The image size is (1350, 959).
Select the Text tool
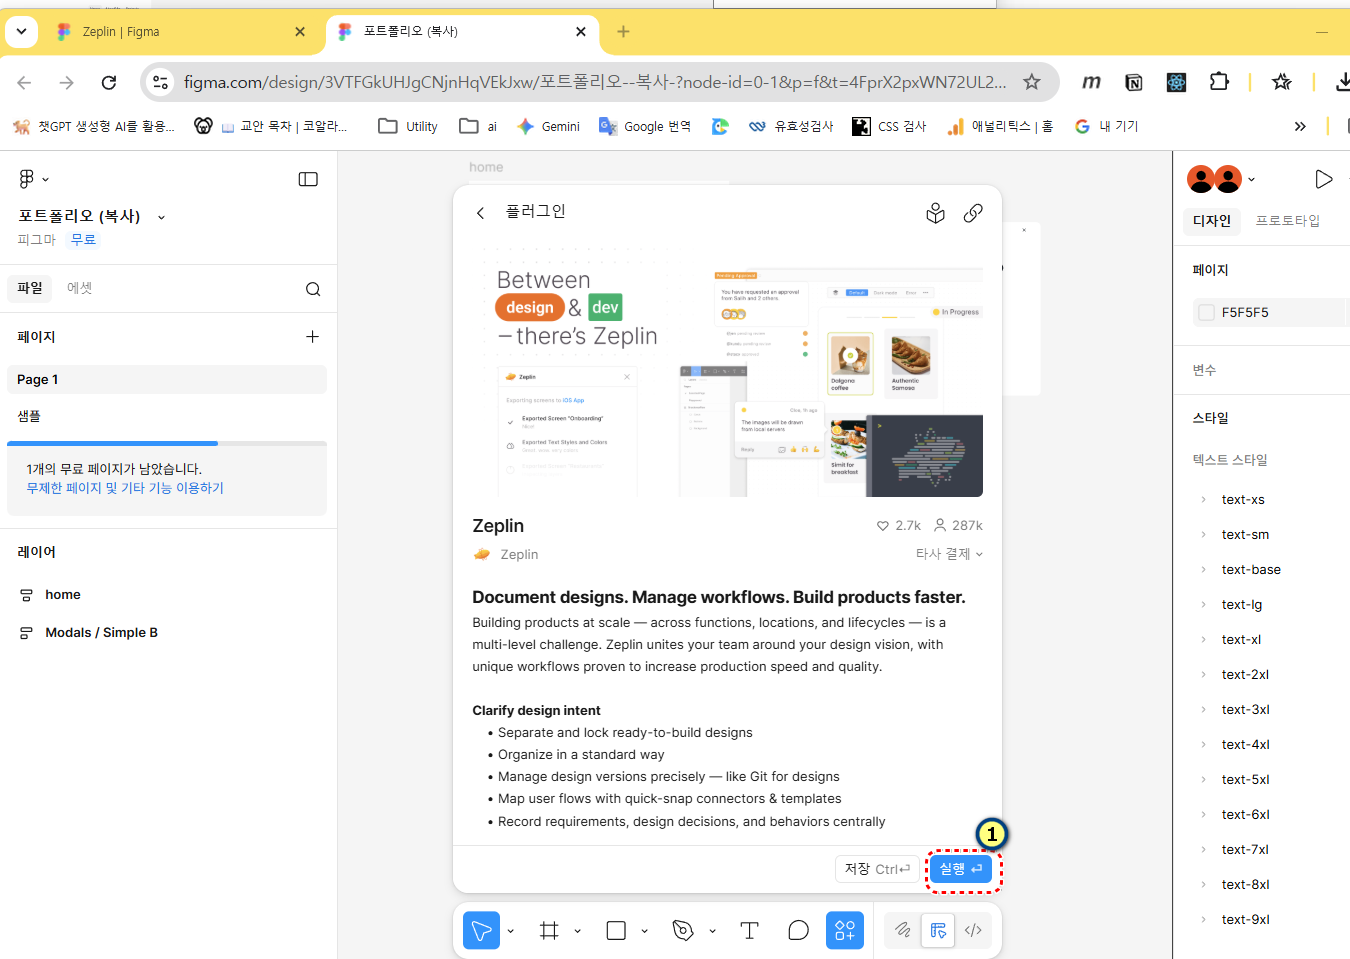749,931
